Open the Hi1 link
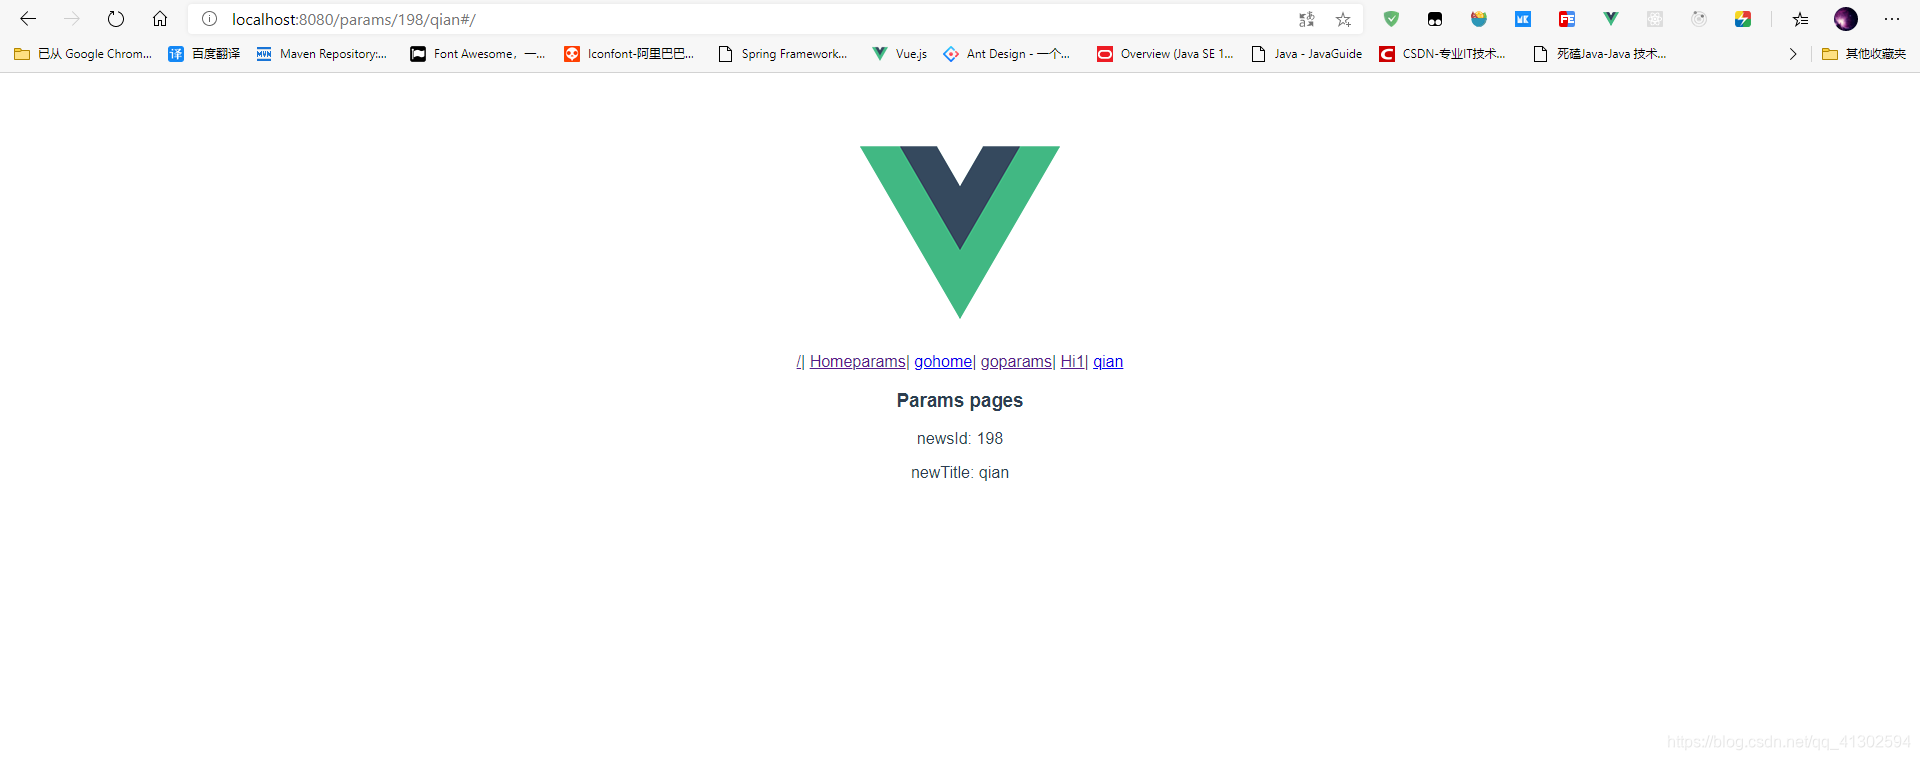 (1072, 361)
